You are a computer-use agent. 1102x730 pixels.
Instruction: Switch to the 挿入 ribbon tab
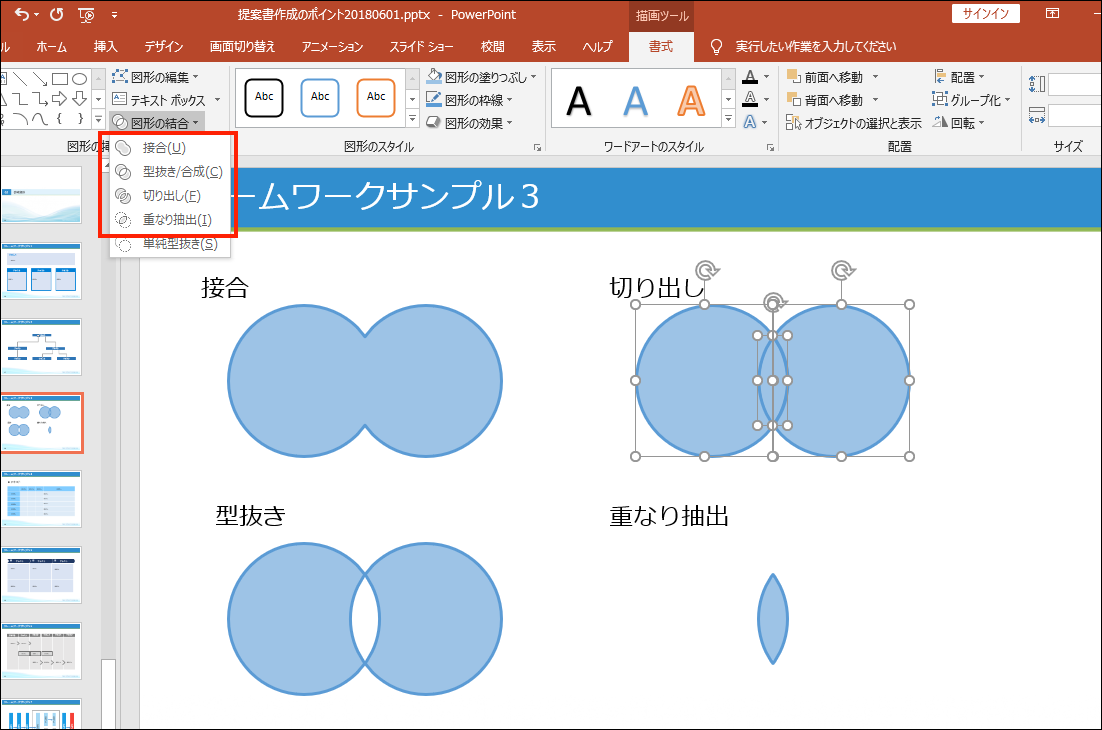pos(105,47)
